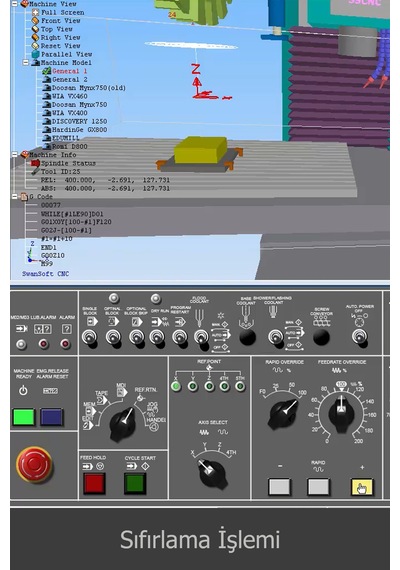Select MDI mode icon on mode dial
This screenshot has width=400, height=570.
121,392
